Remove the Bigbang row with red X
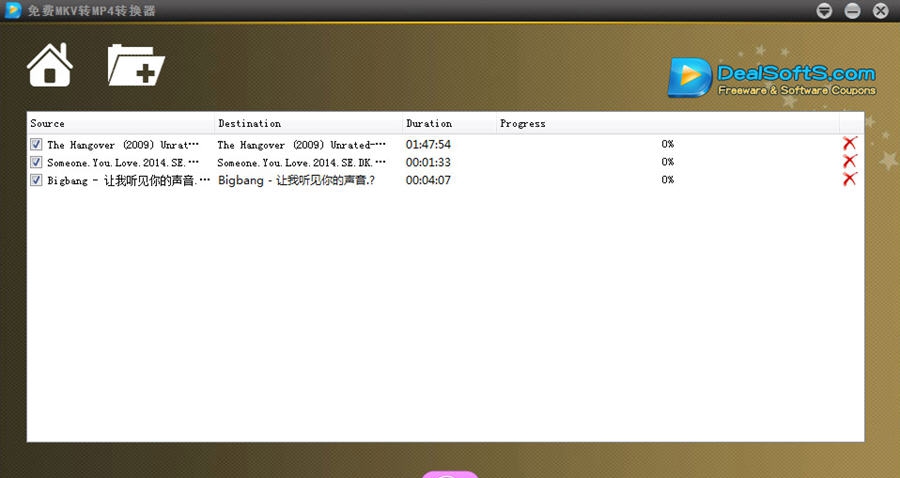This screenshot has height=478, width=900. 849,179
